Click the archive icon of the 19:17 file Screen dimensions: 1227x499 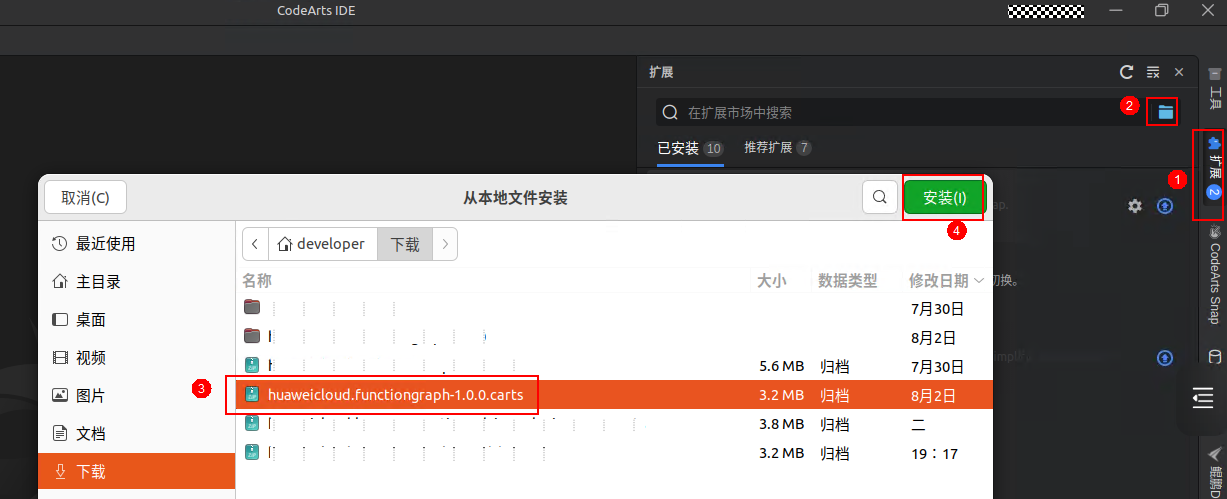tap(253, 452)
